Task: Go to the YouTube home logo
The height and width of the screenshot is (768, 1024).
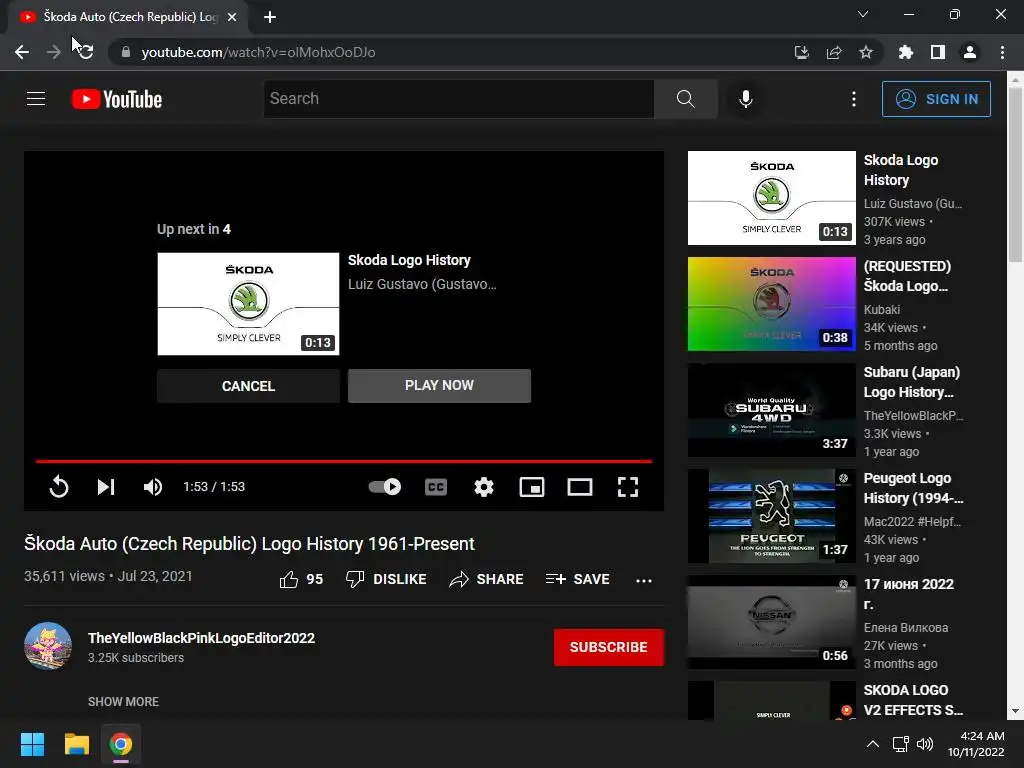Action: 117,99
